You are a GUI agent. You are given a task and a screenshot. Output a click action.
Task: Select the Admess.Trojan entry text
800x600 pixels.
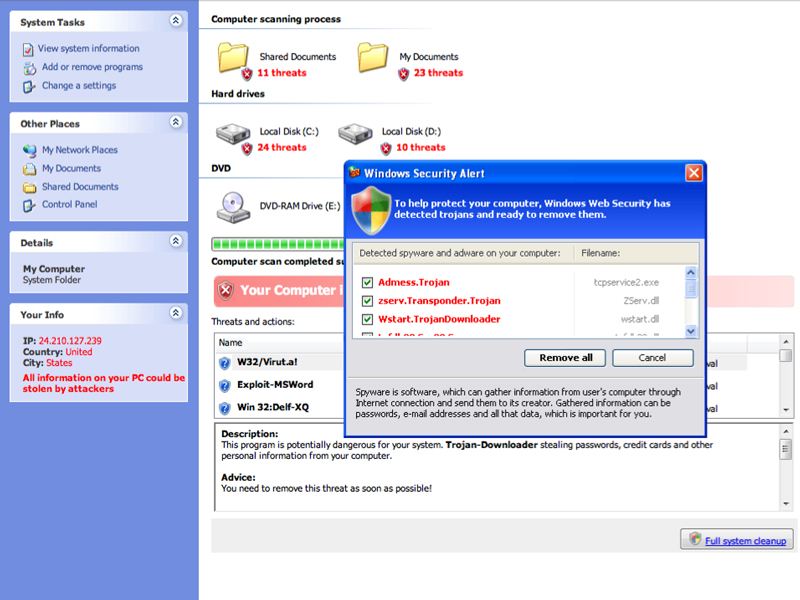click(414, 283)
